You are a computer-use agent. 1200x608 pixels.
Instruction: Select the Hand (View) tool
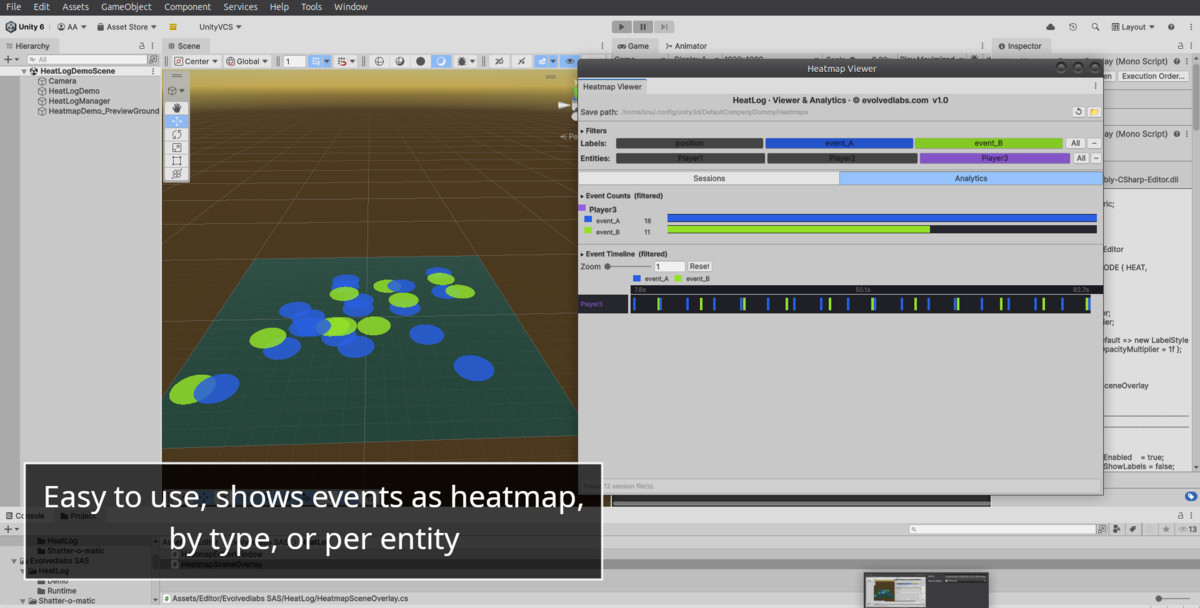[x=177, y=107]
